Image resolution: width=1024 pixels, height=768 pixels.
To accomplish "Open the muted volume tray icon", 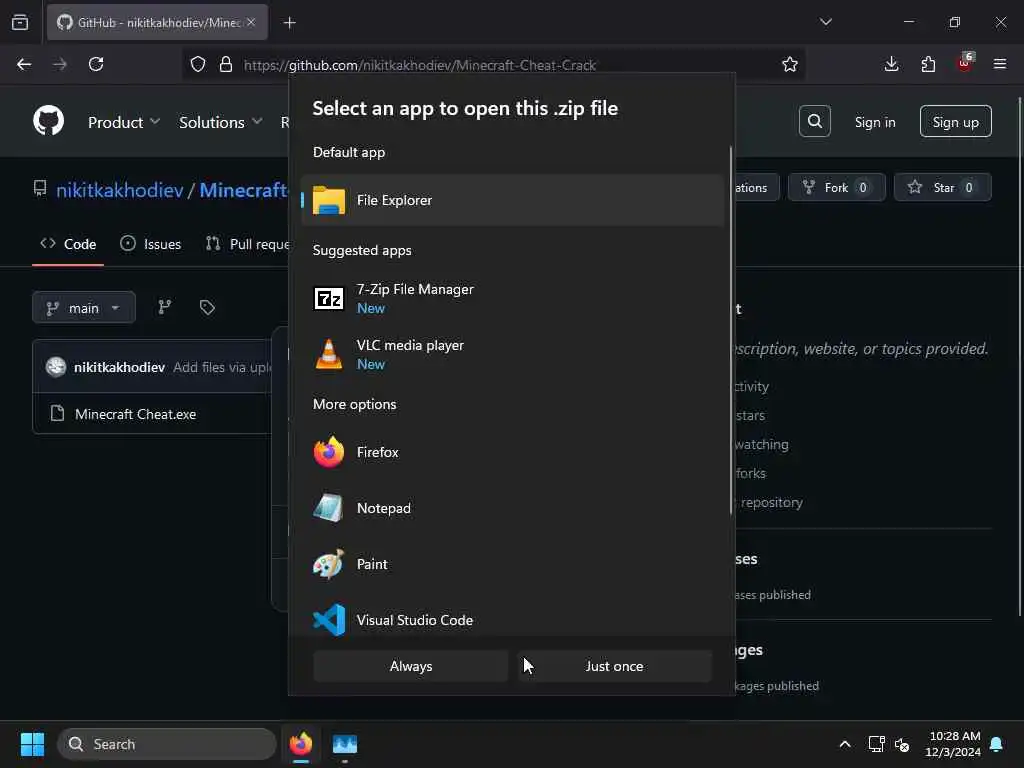I will tap(903, 744).
